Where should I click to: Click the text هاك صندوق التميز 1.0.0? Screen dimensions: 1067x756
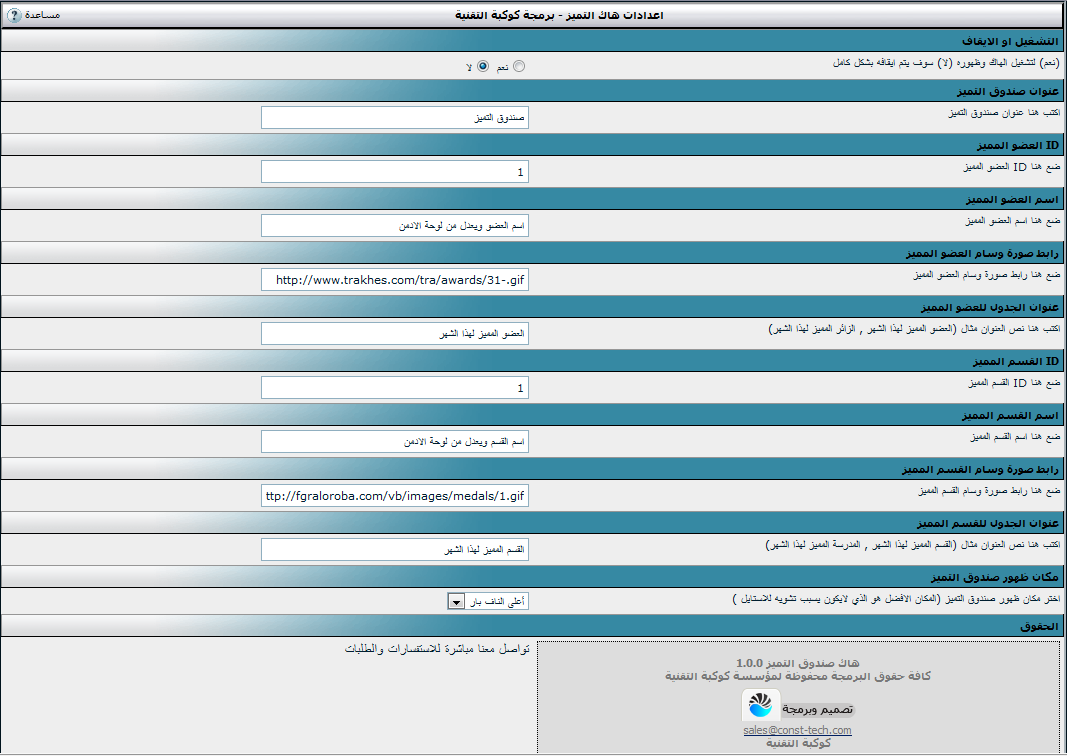[x=798, y=663]
